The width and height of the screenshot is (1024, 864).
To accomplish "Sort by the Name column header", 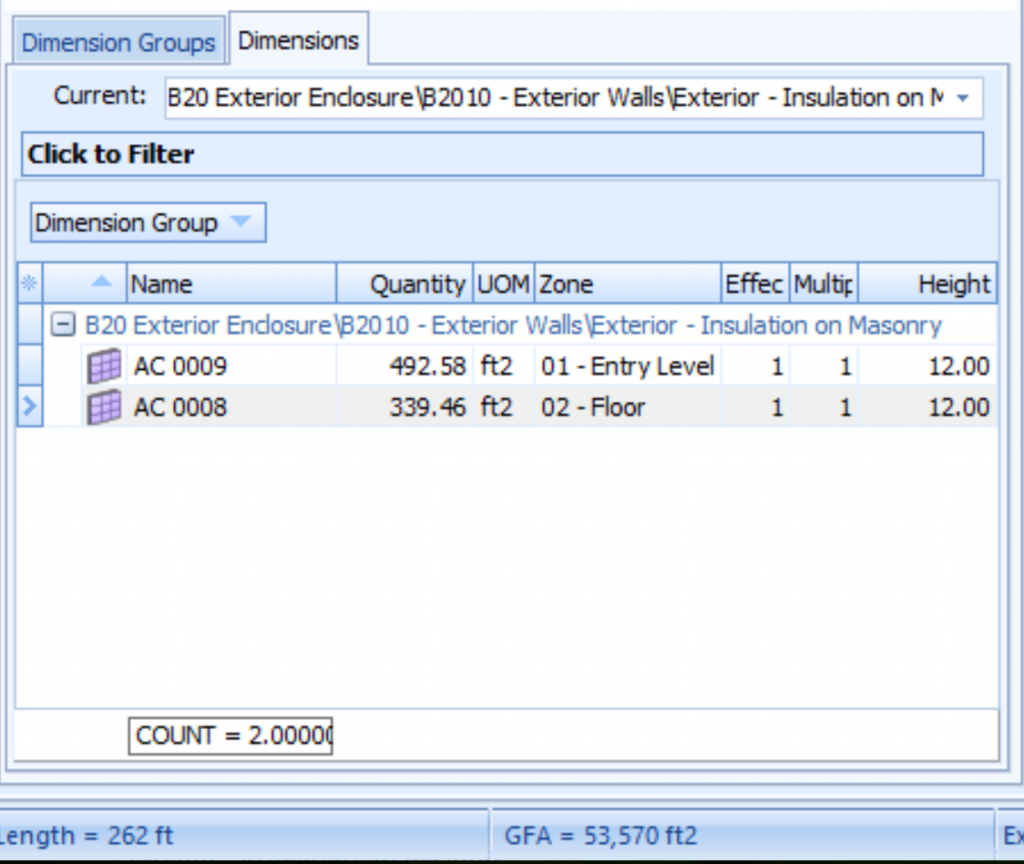I will [x=231, y=283].
